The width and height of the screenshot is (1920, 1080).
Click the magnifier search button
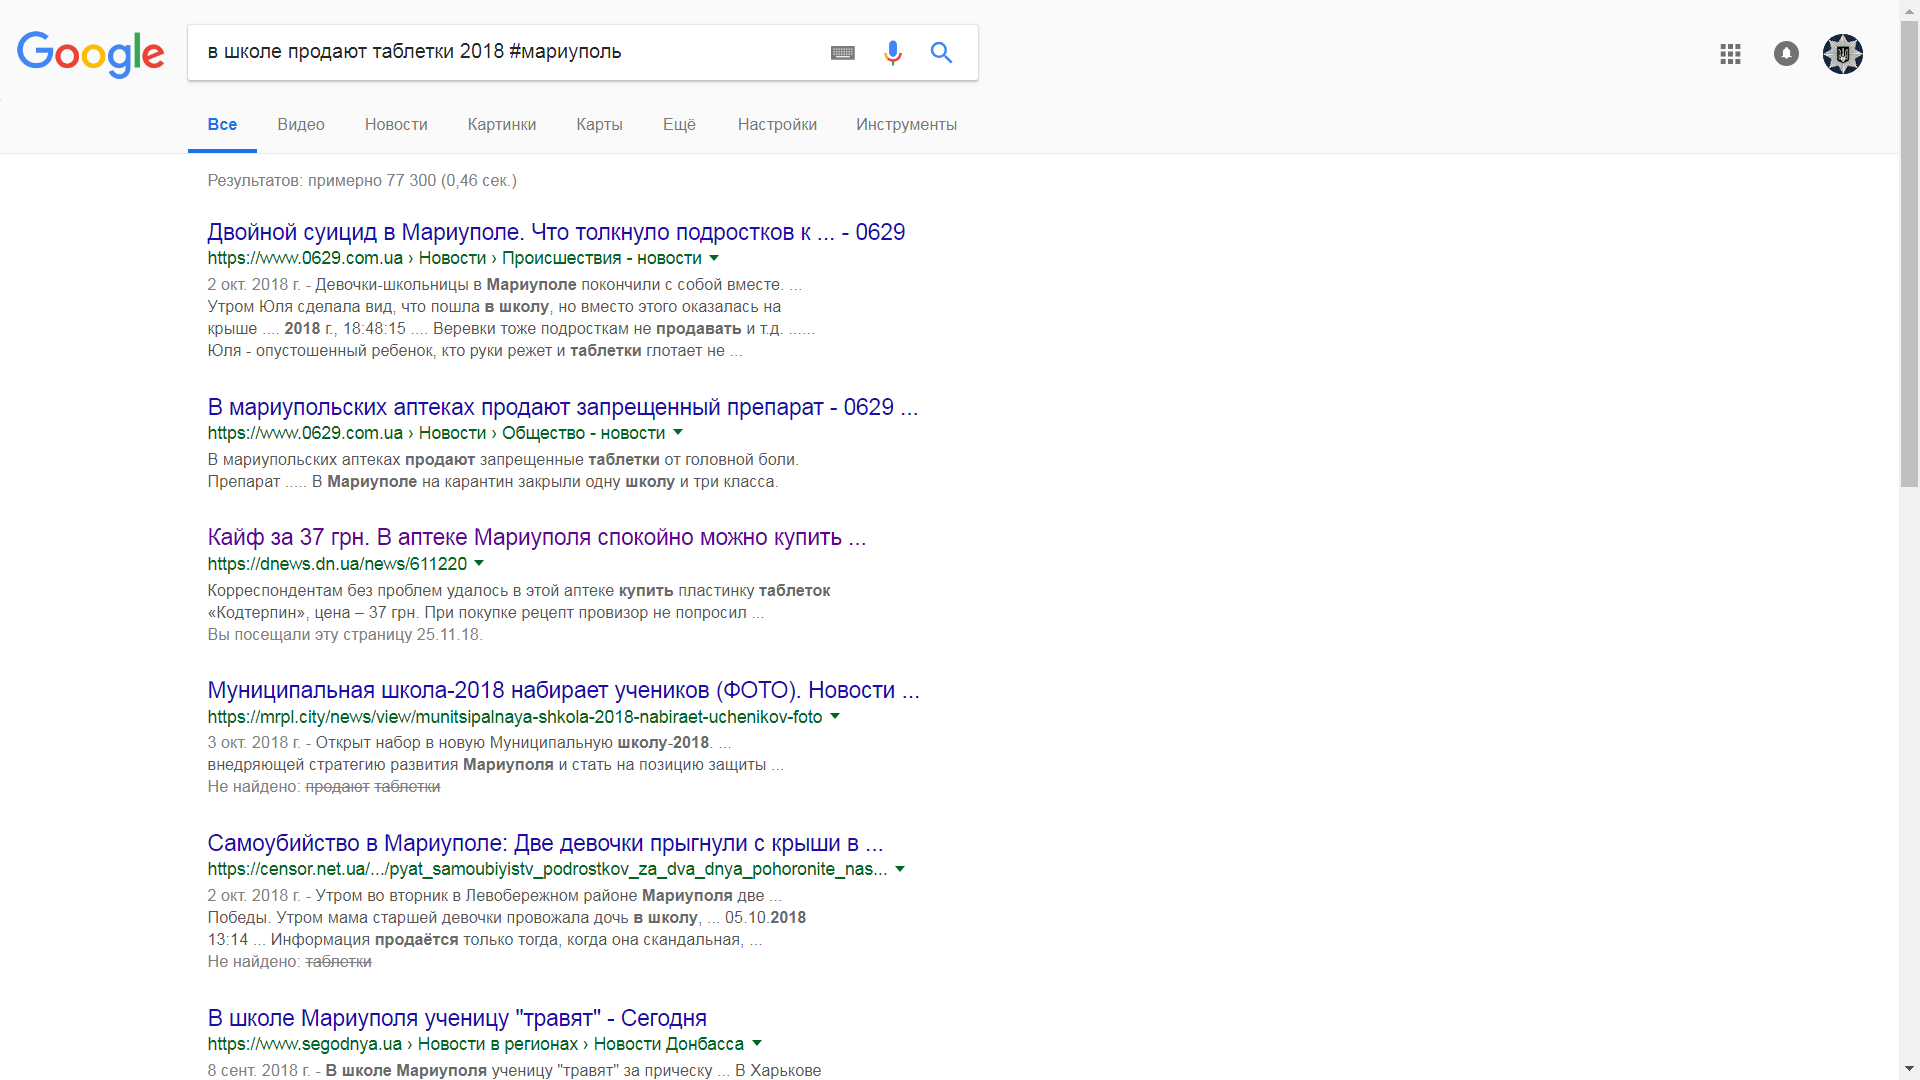point(941,53)
